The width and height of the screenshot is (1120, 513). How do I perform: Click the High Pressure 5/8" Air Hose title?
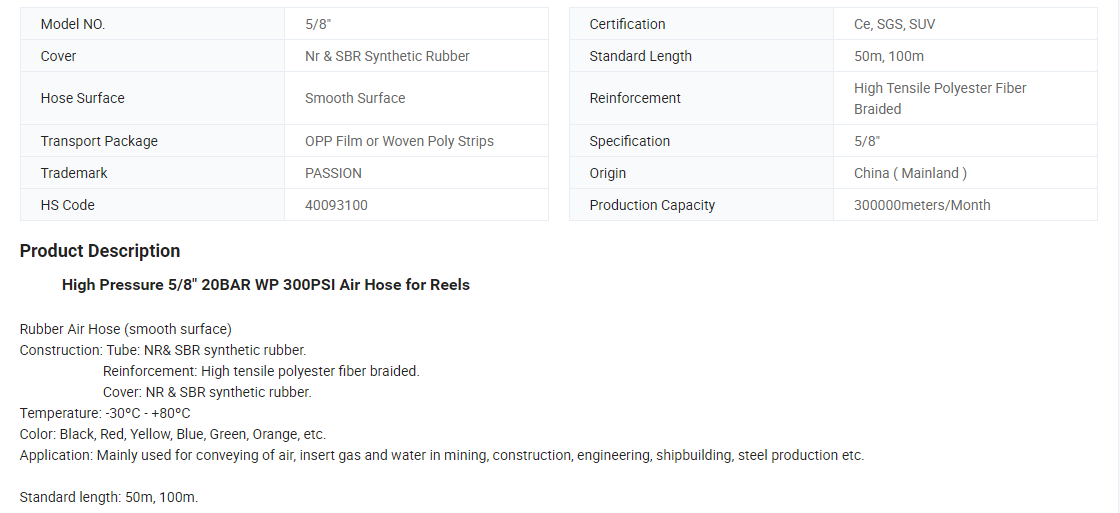click(266, 284)
